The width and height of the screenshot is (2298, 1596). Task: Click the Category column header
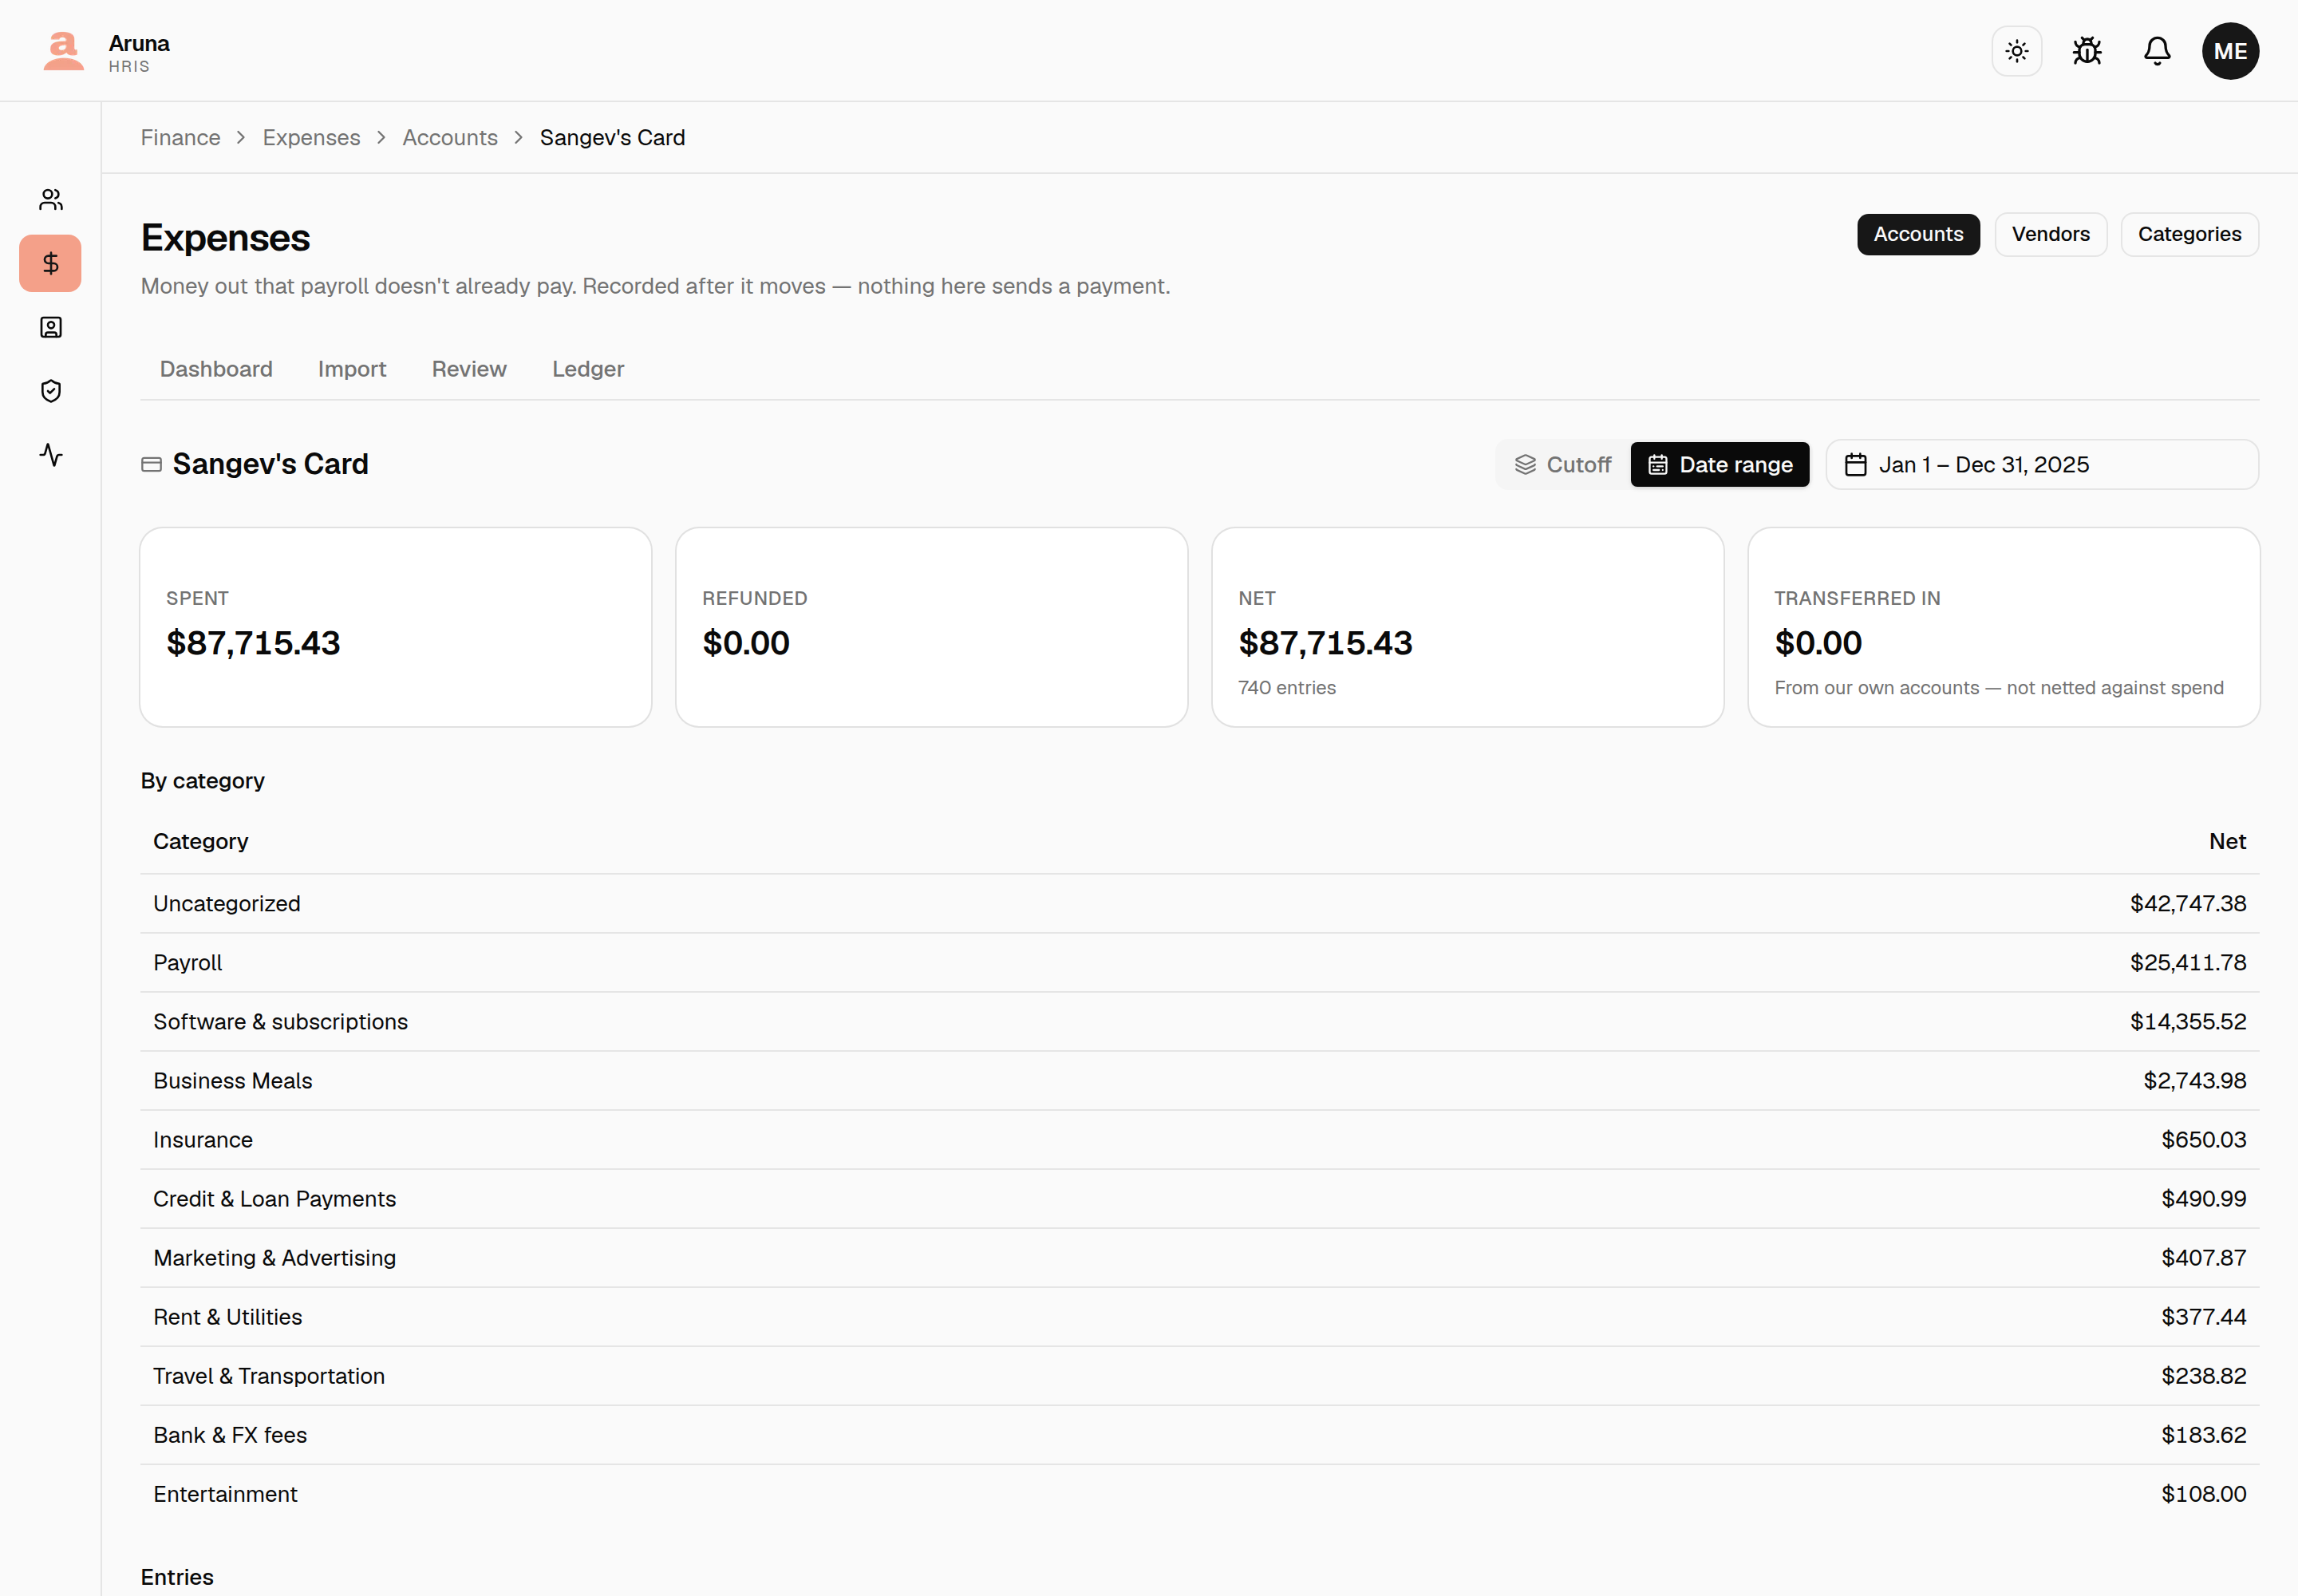pos(200,842)
